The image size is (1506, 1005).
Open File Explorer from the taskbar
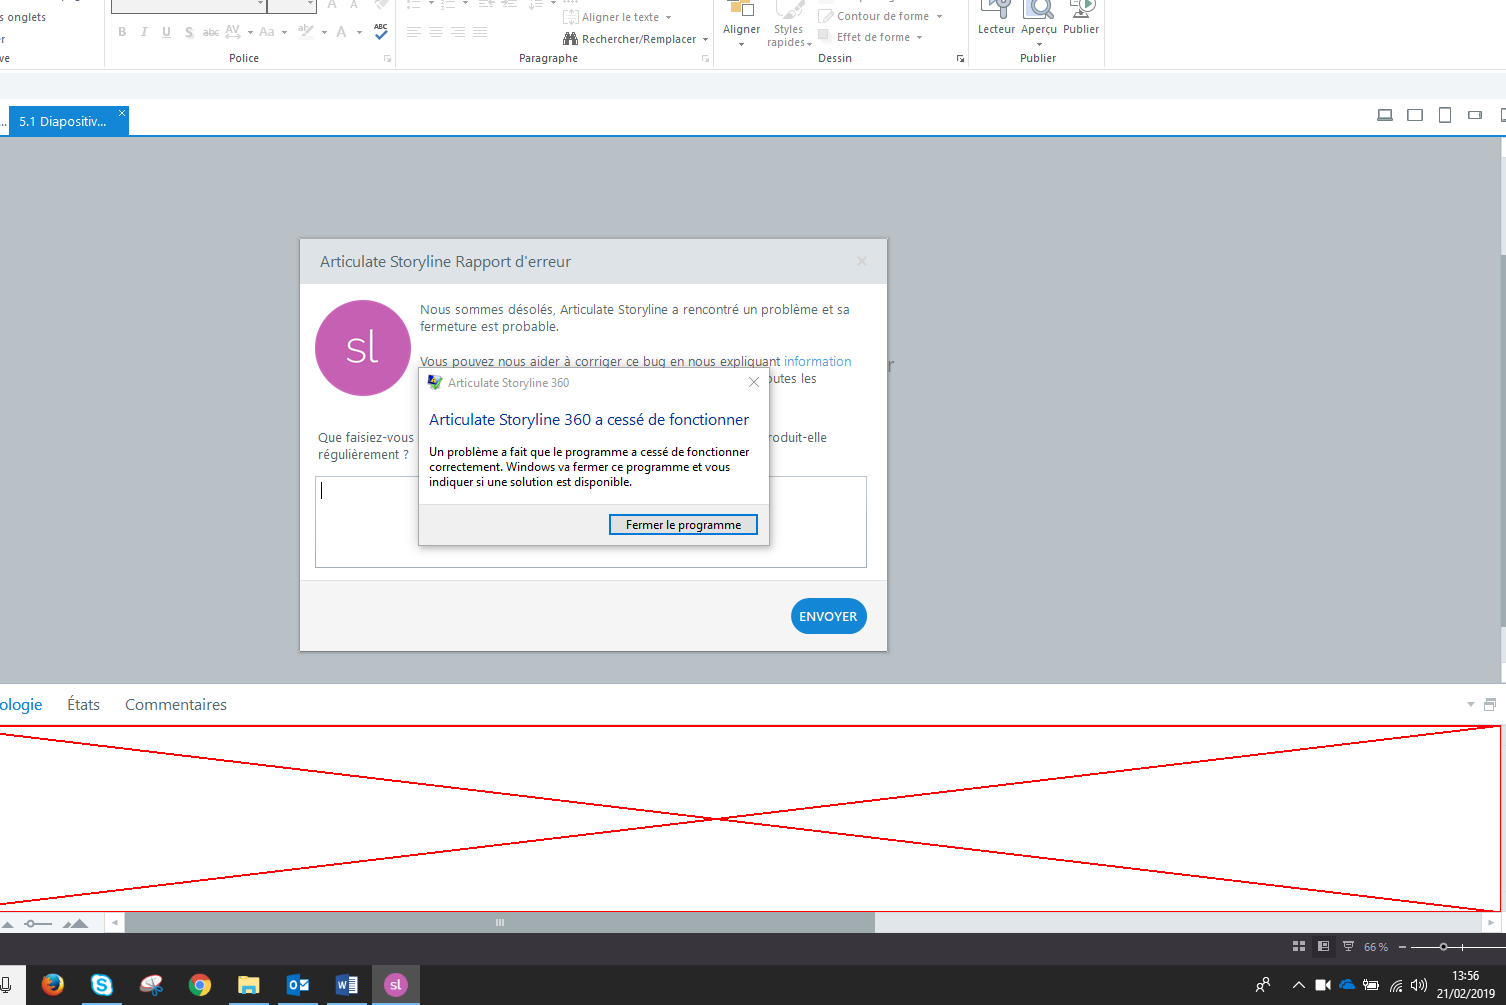pos(249,985)
